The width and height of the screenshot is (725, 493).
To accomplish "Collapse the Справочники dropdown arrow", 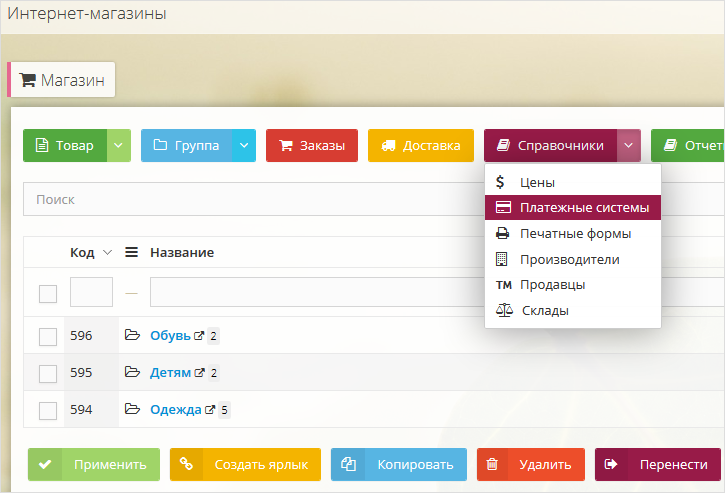I will point(628,145).
